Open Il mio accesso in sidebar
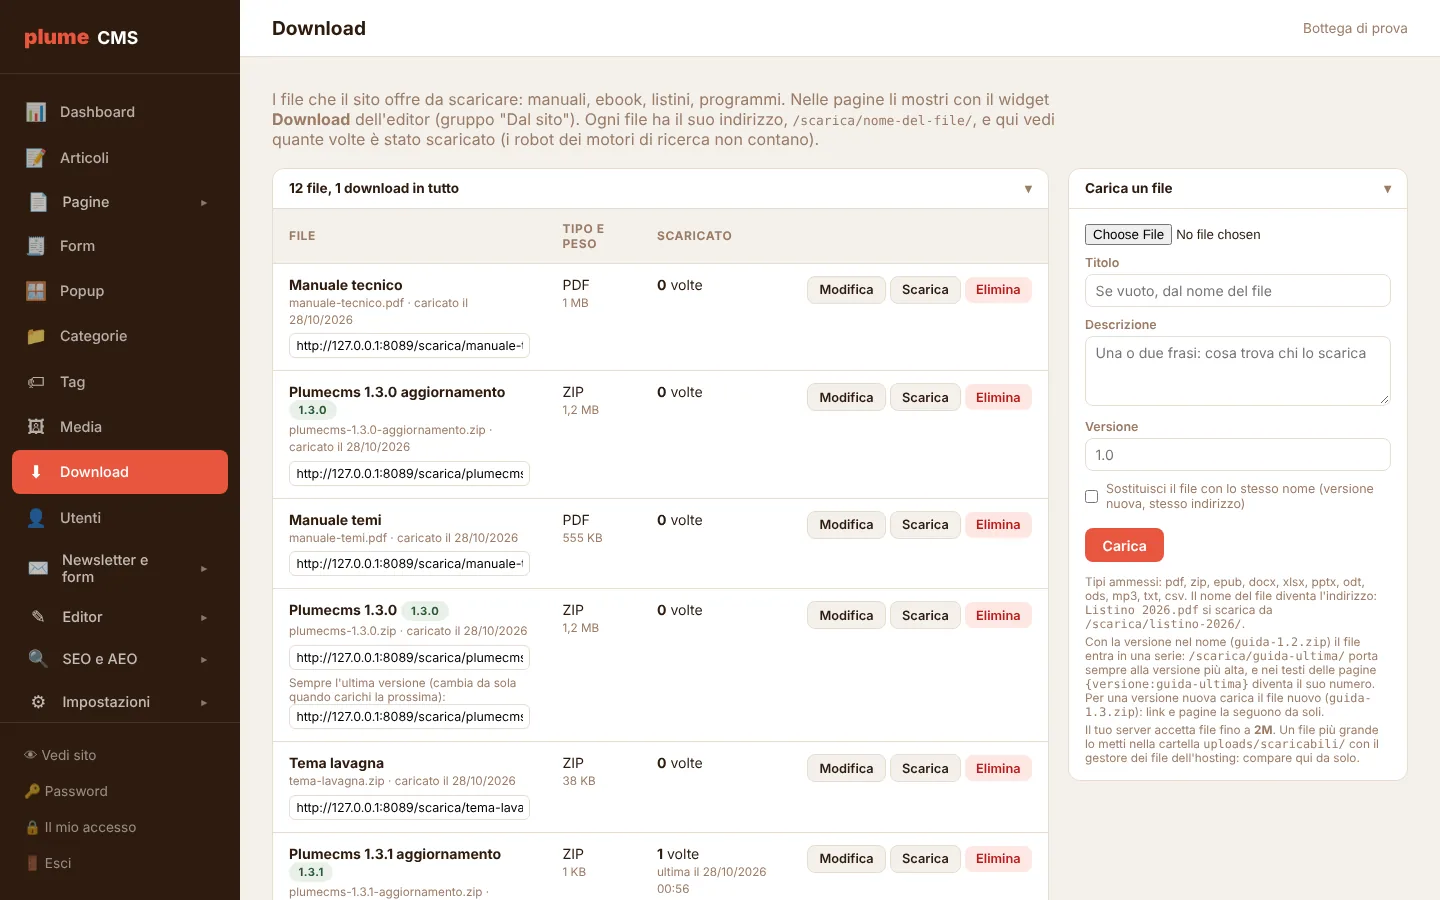Screen dimensions: 1440x900 coord(80,827)
